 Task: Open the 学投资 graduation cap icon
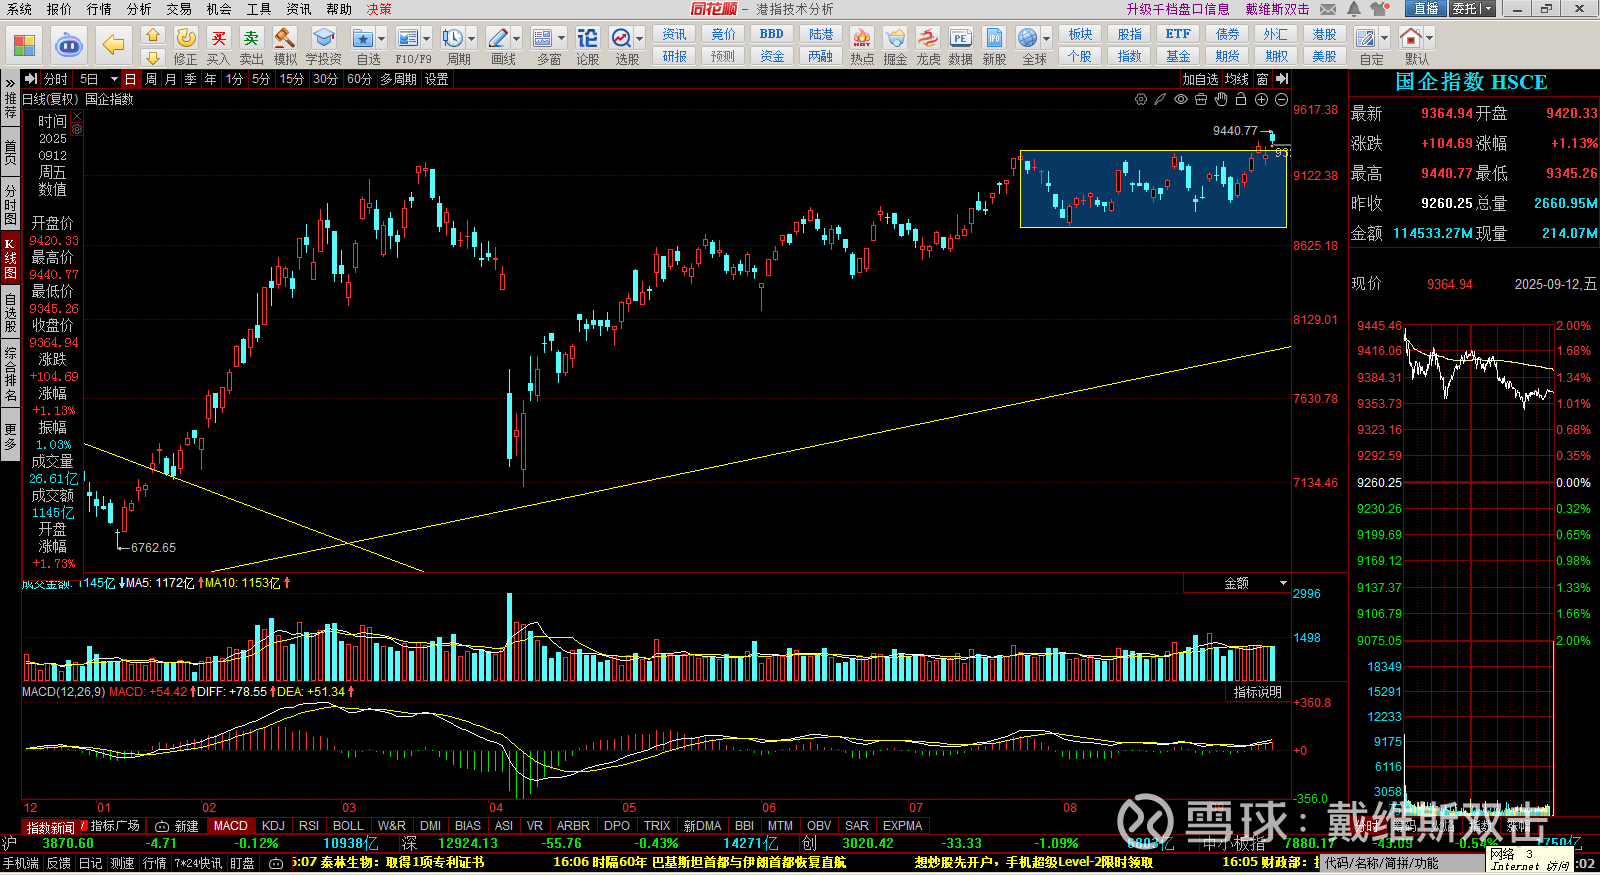point(323,39)
